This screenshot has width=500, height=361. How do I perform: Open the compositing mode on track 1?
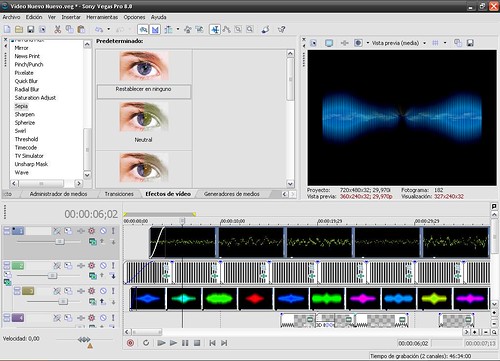(x=93, y=242)
